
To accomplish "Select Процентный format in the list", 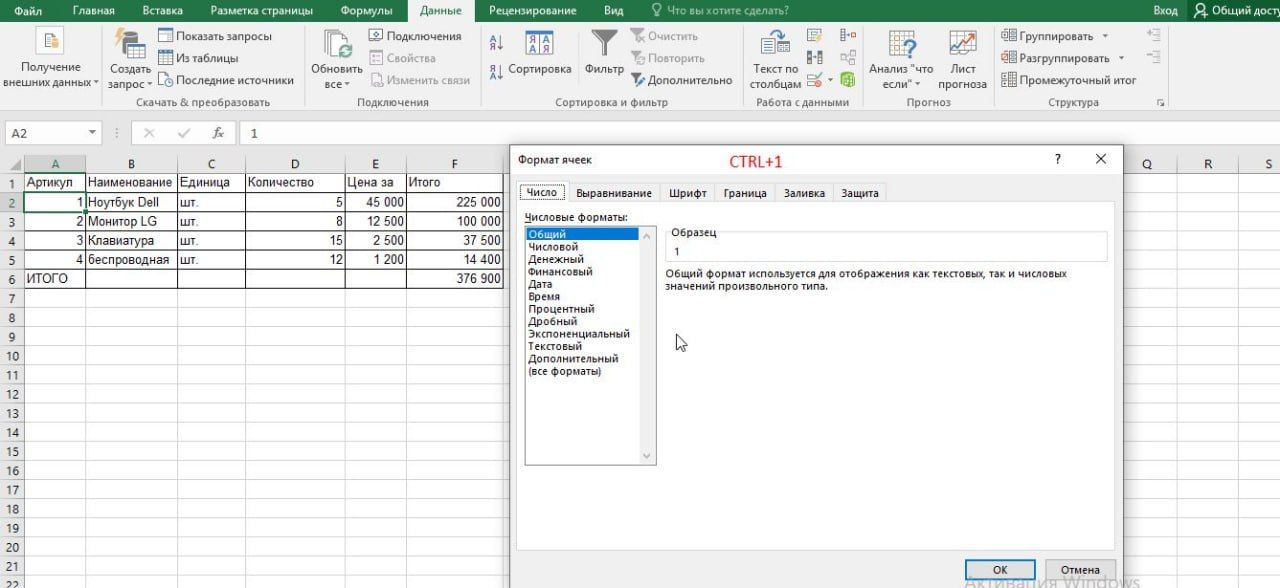I will point(561,309).
